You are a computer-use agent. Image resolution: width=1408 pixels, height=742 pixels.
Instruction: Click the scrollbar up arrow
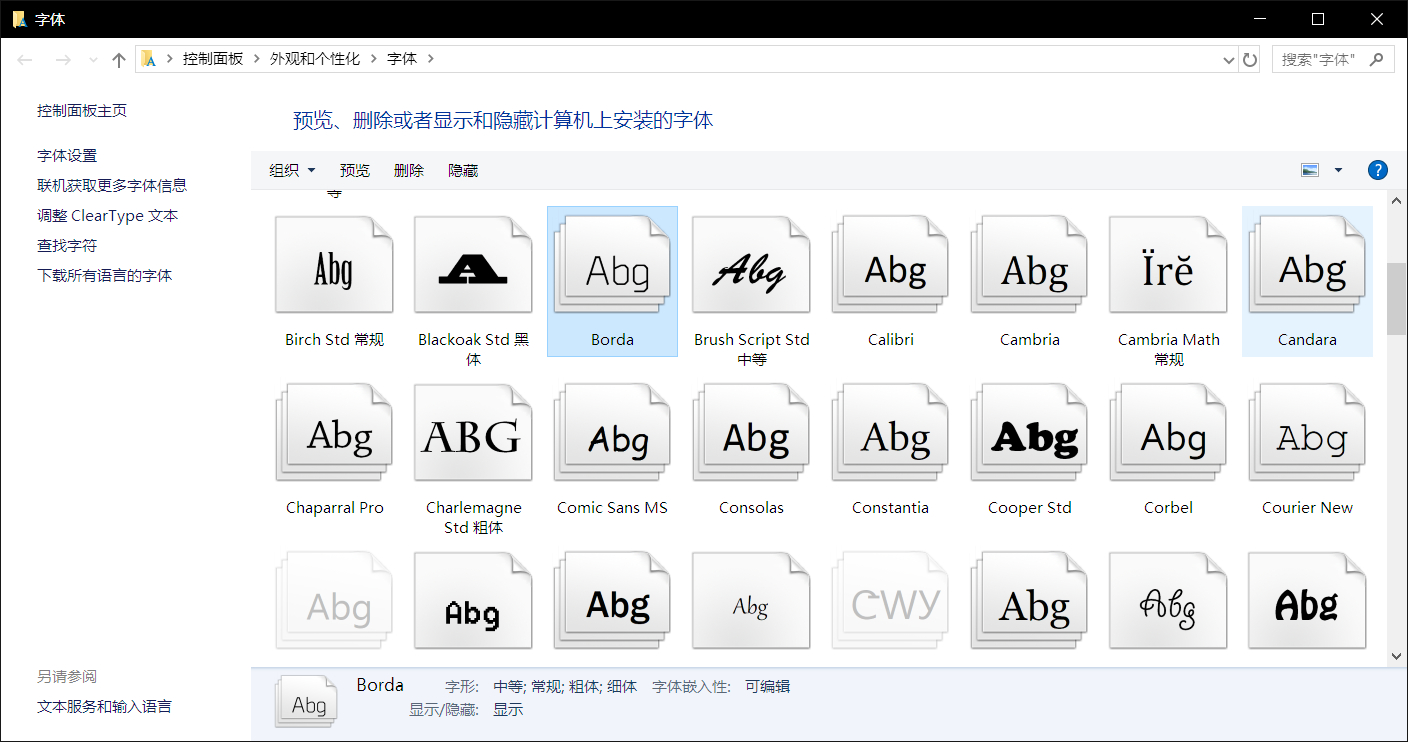click(x=1396, y=201)
